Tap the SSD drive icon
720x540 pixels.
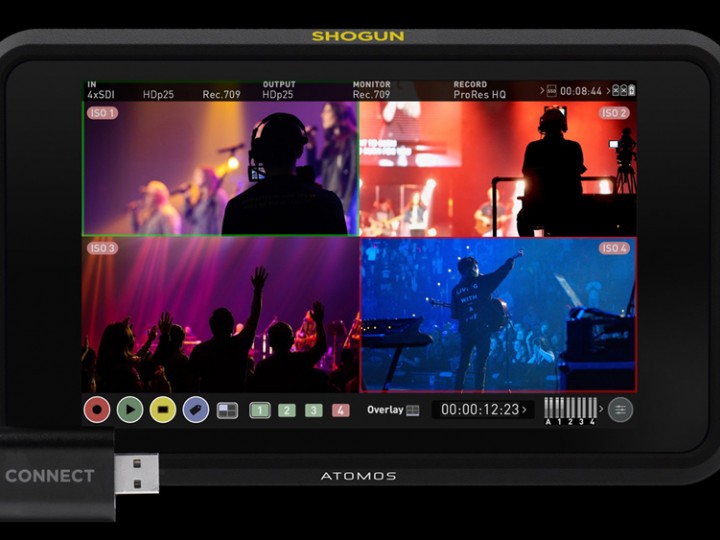click(x=551, y=90)
